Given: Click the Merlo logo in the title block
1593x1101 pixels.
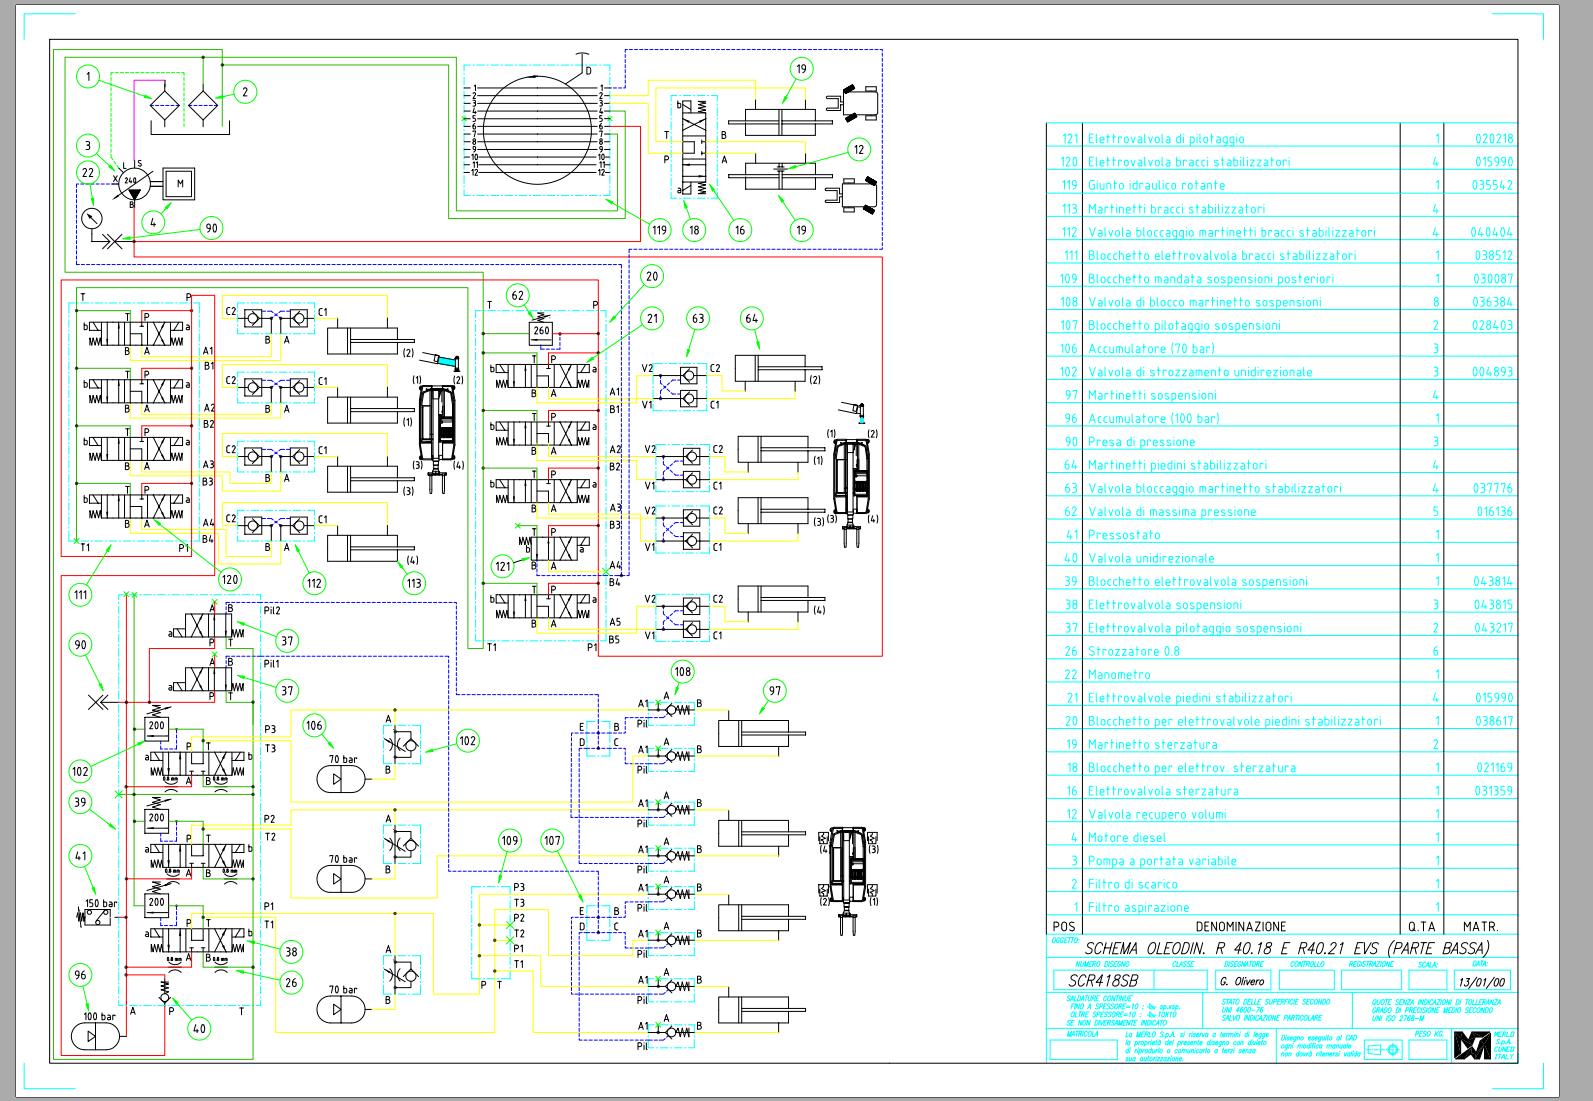Looking at the screenshot, I should [1471, 1045].
